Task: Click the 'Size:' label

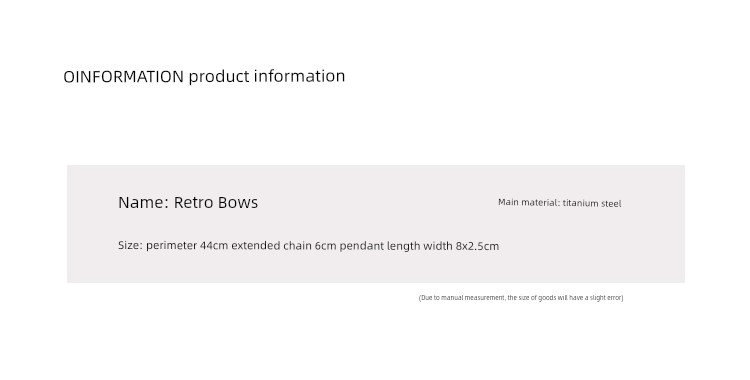Action: [x=131, y=246]
